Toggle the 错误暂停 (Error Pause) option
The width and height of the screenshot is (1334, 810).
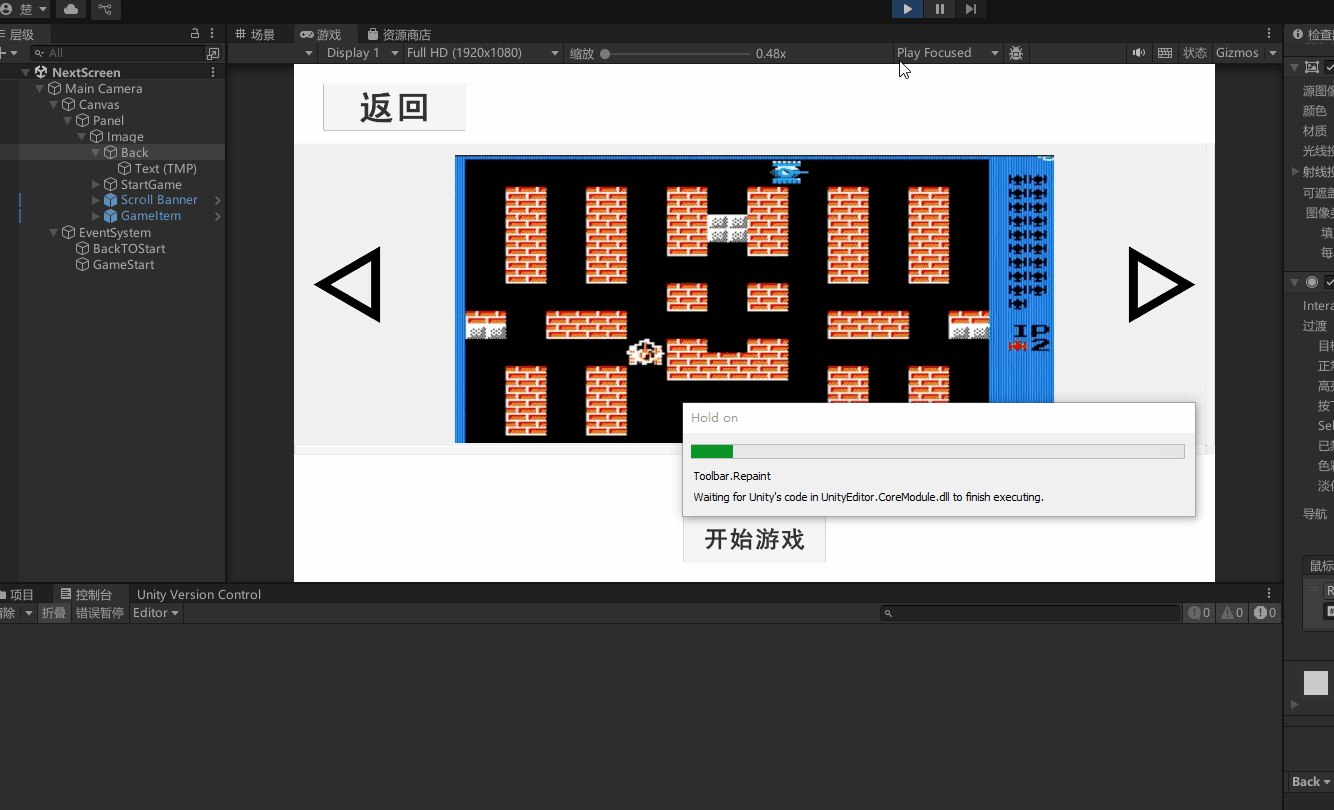100,613
